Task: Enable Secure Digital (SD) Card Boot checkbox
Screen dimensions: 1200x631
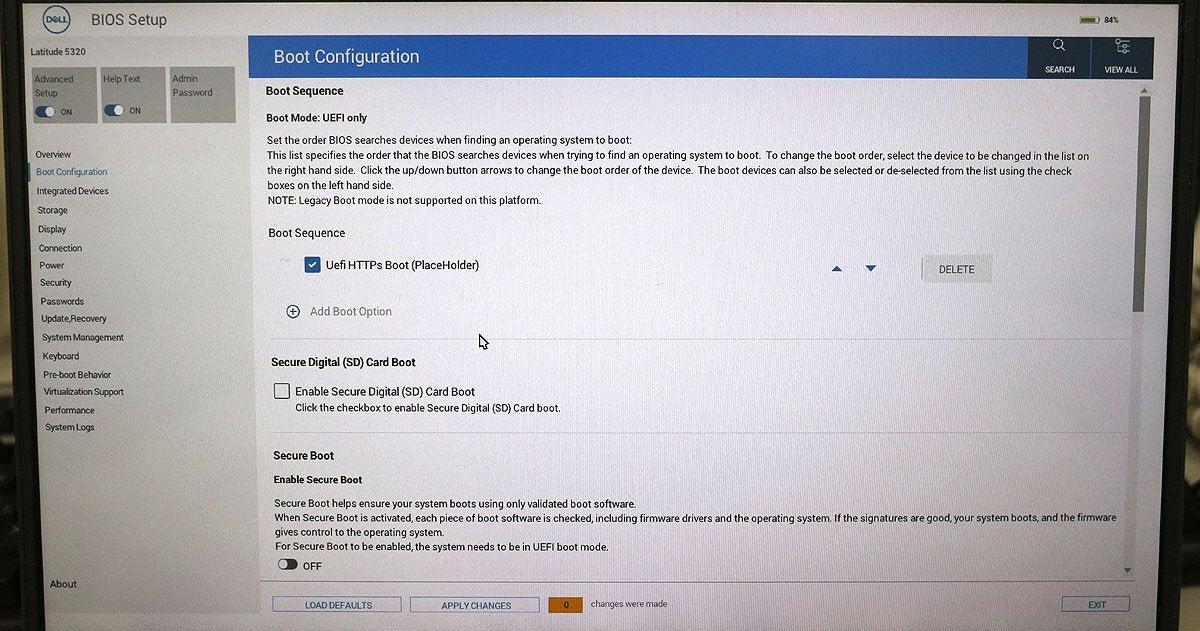Action: [x=282, y=391]
